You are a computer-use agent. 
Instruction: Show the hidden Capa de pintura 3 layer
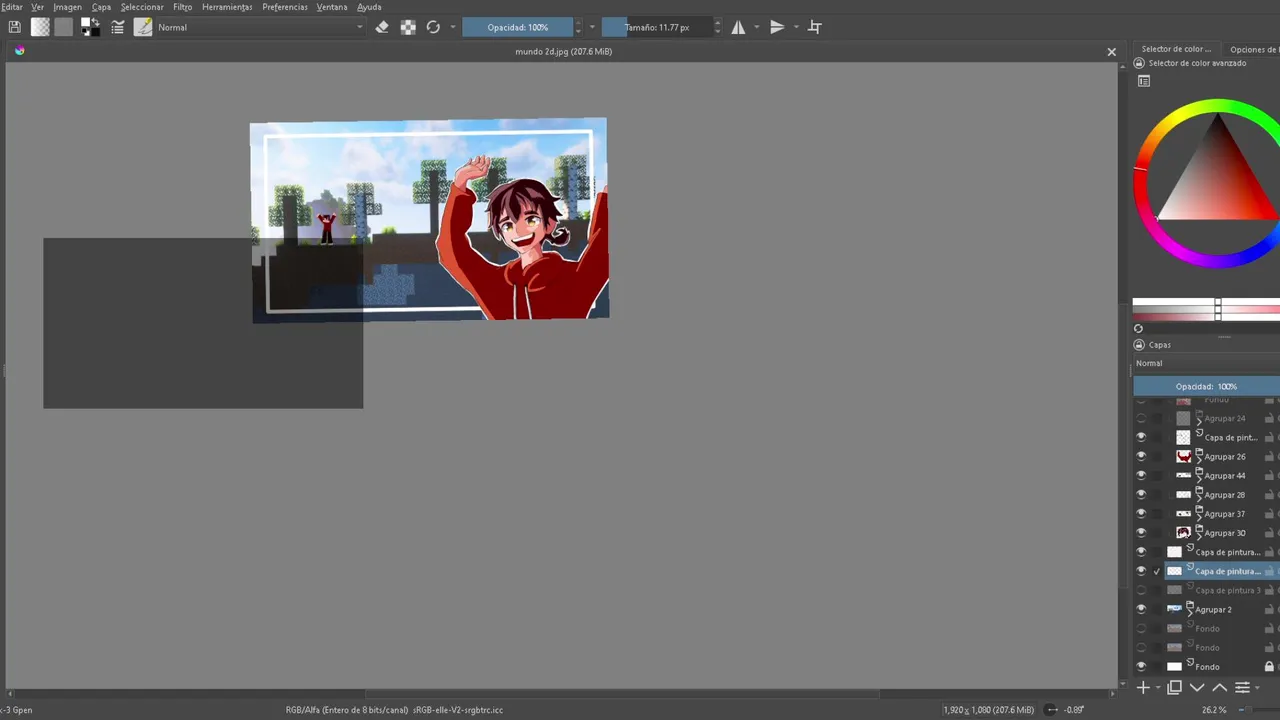click(1141, 590)
